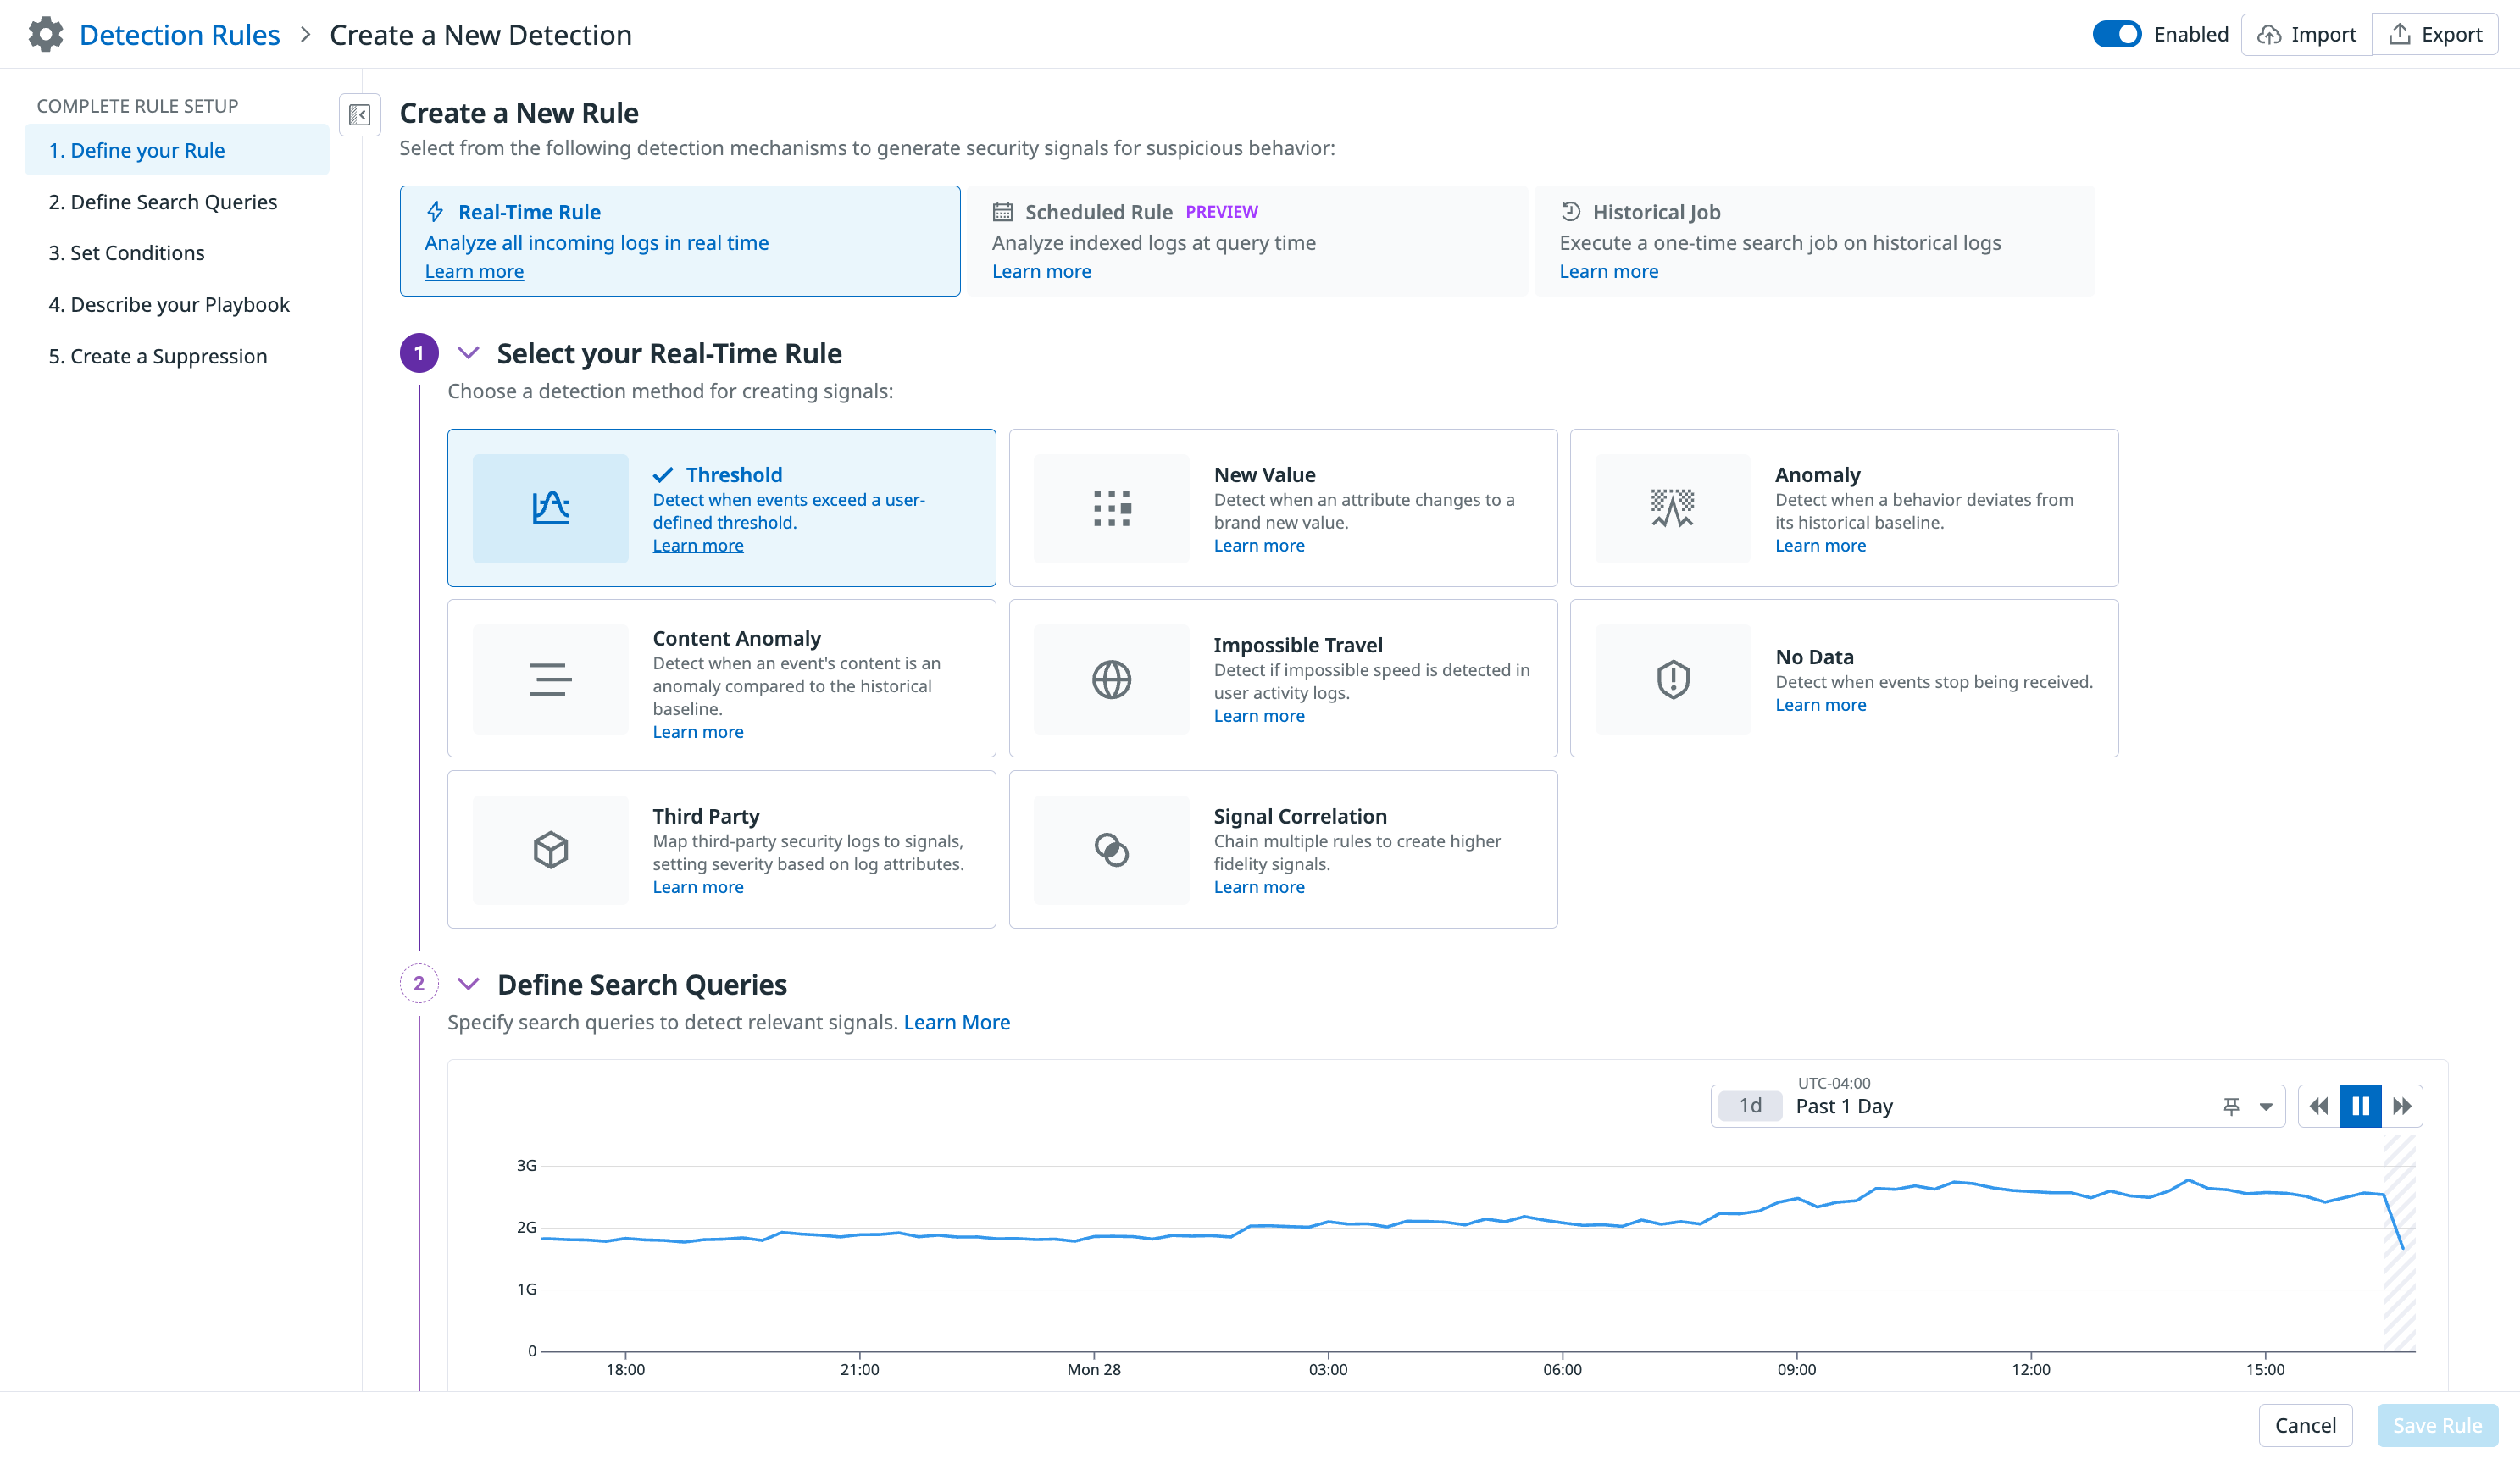
Task: Collapse Define Search Queries section chevron
Action: [468, 984]
